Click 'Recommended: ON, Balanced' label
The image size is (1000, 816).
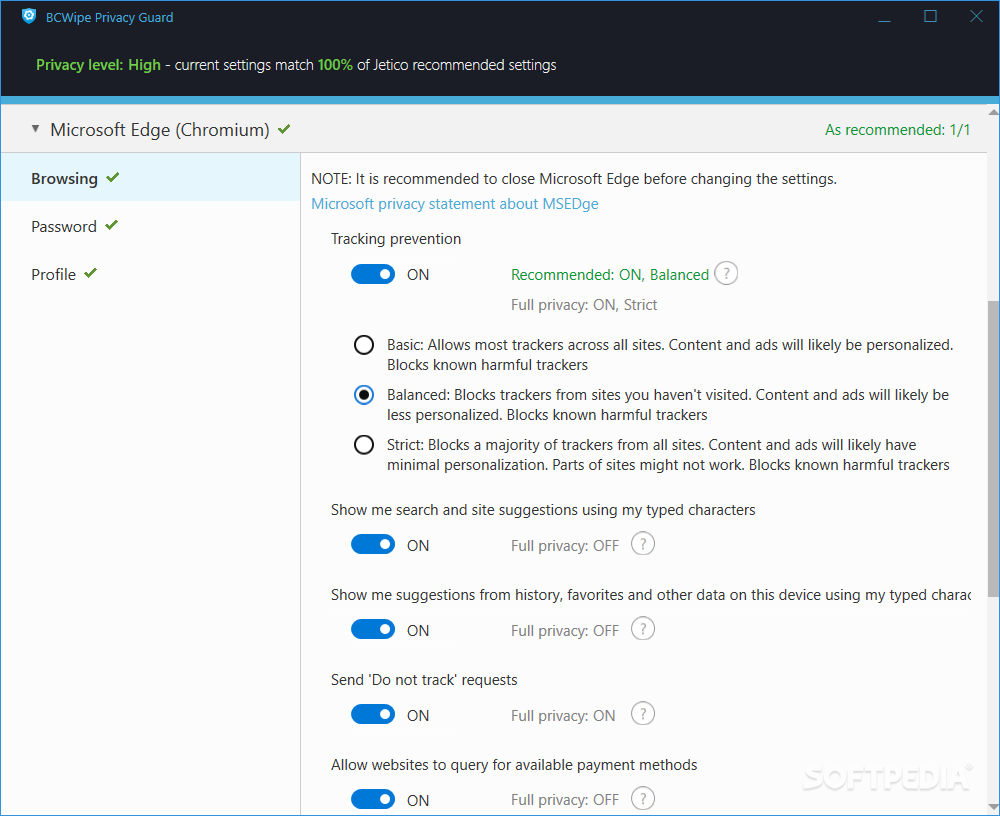610,275
